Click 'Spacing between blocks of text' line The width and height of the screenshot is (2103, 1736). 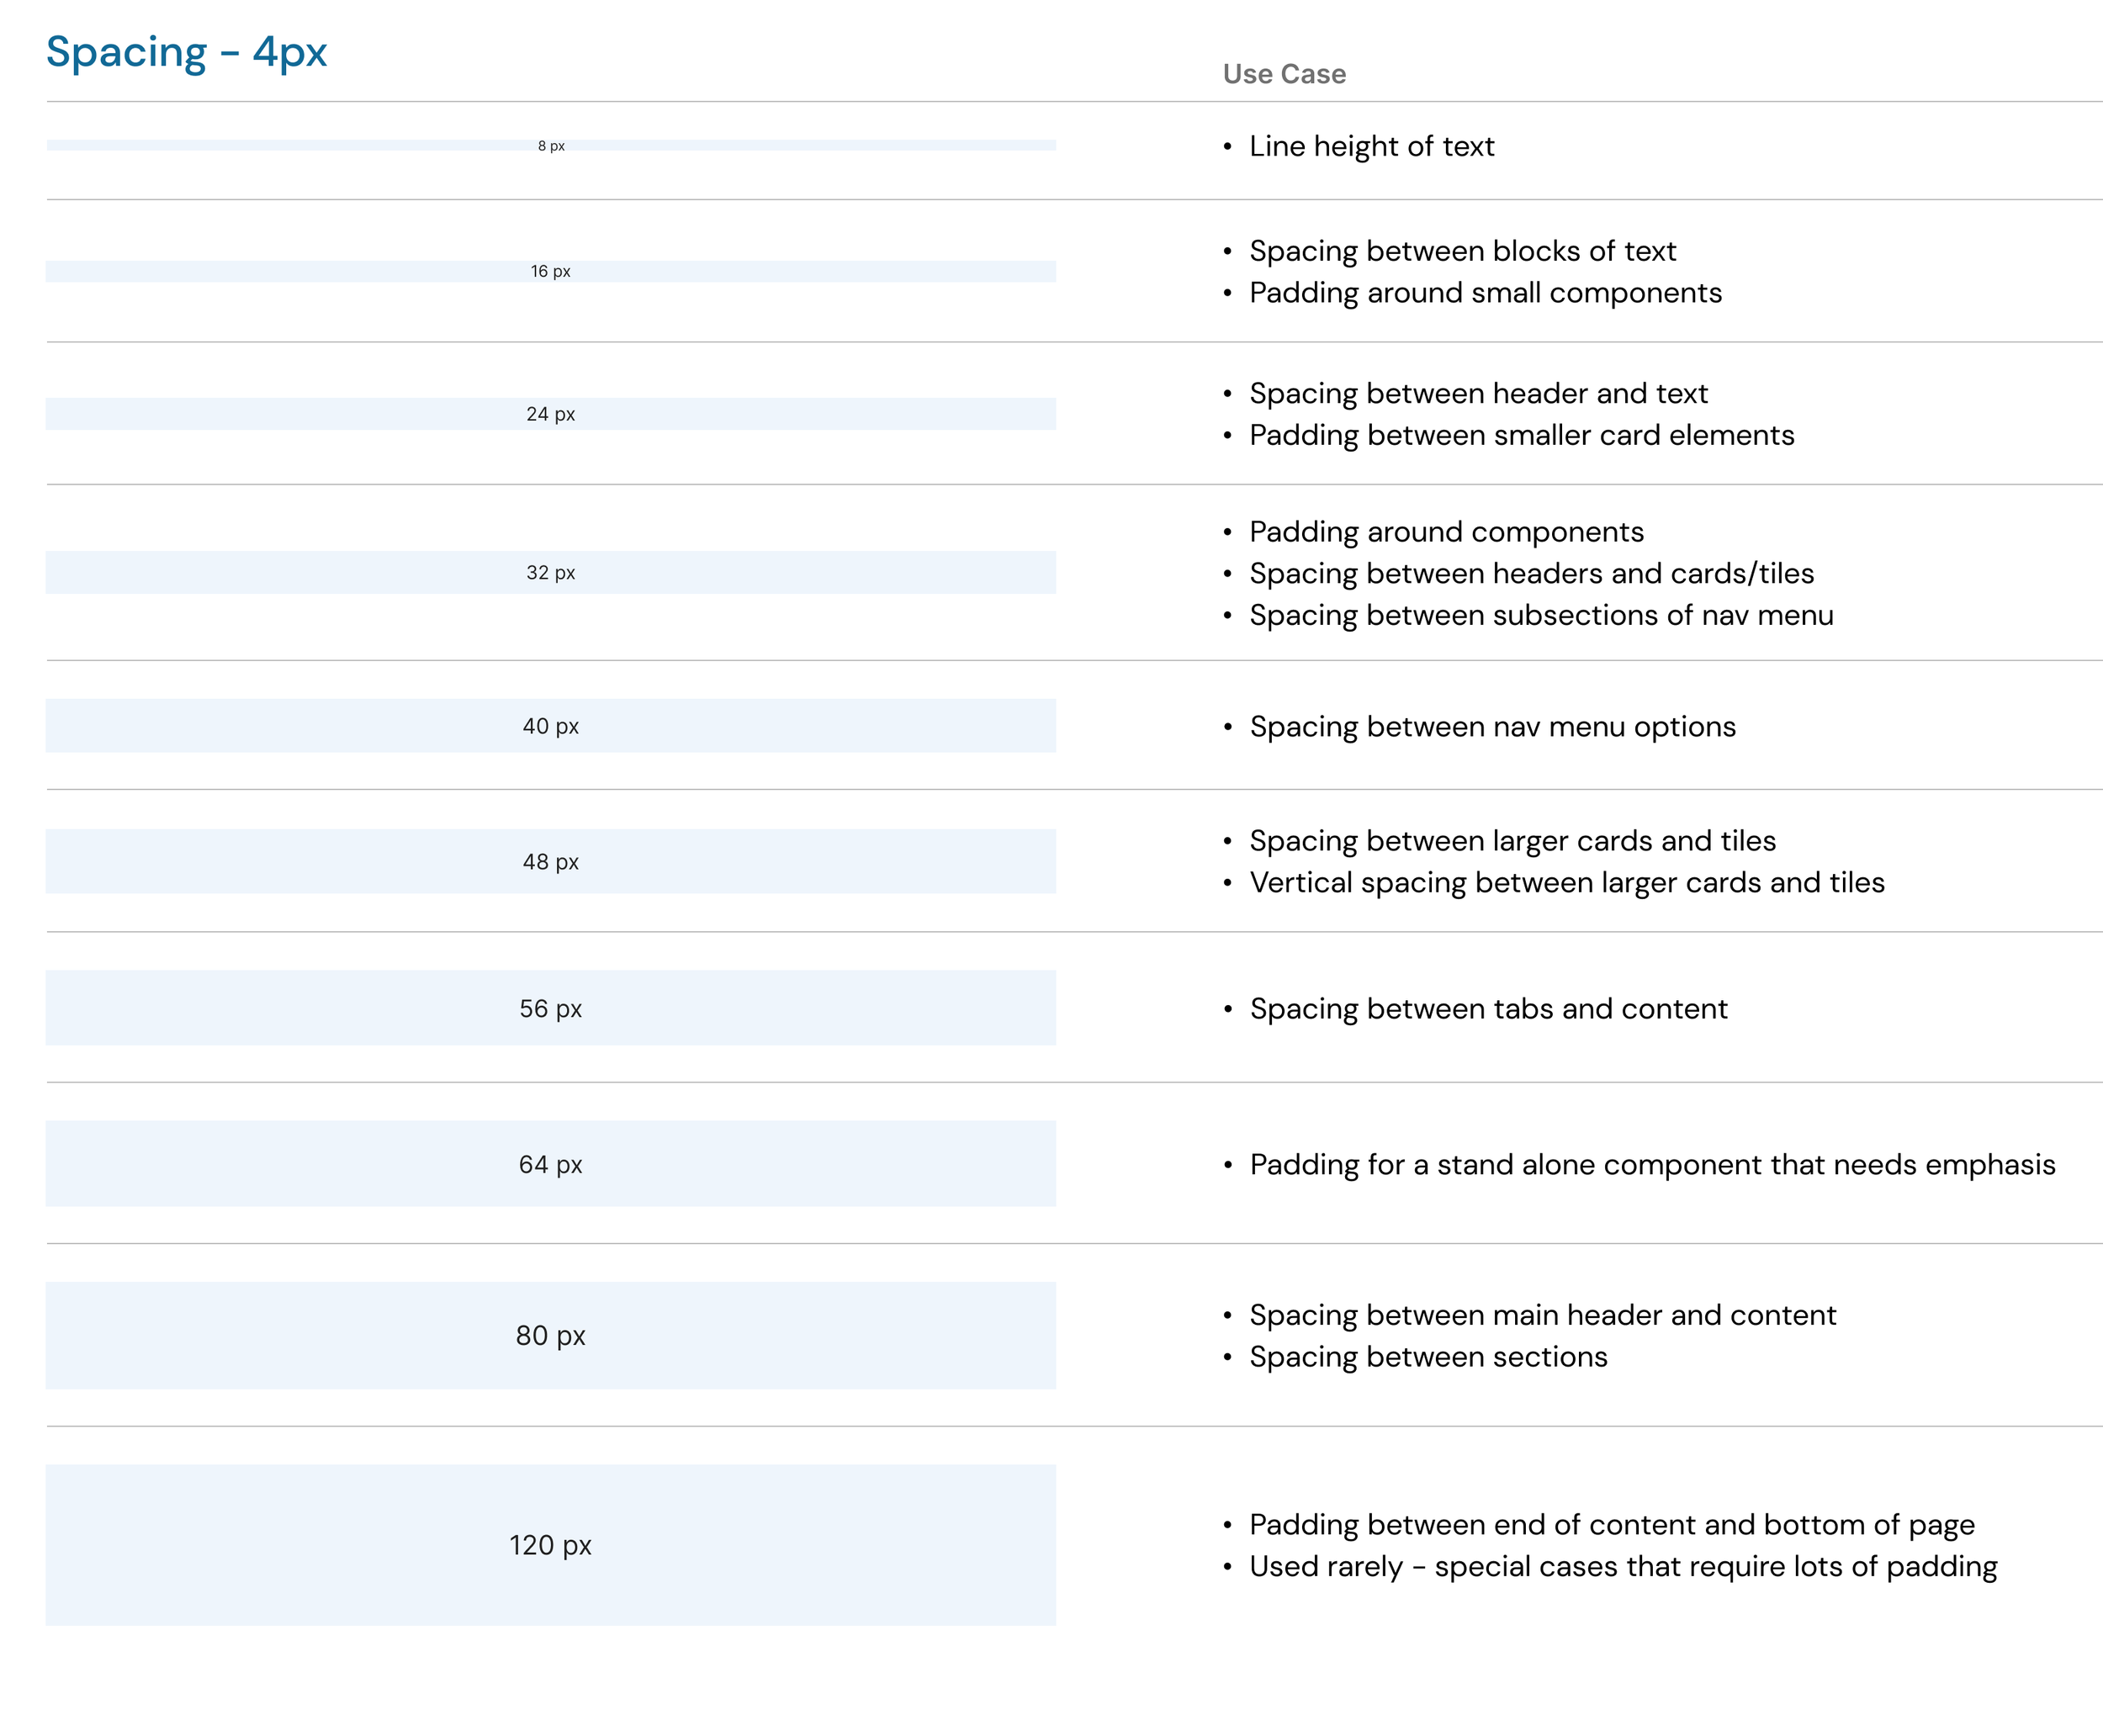(x=1461, y=251)
